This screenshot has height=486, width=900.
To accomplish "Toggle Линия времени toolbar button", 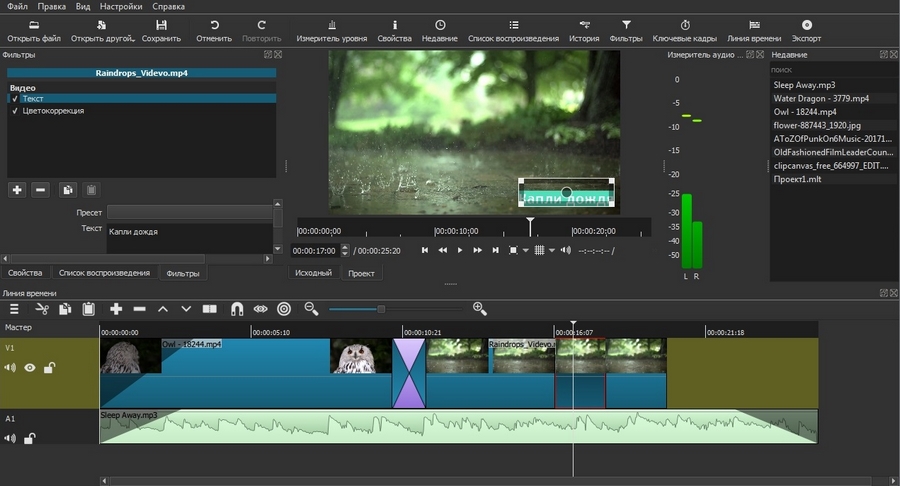I will [x=754, y=31].
